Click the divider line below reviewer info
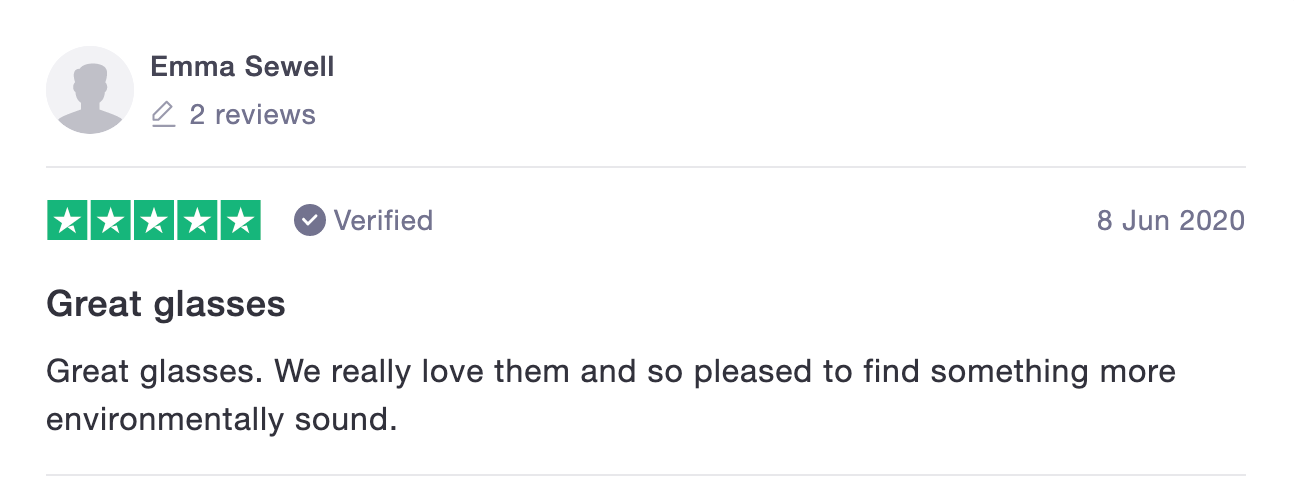The image size is (1294, 482). (x=646, y=167)
